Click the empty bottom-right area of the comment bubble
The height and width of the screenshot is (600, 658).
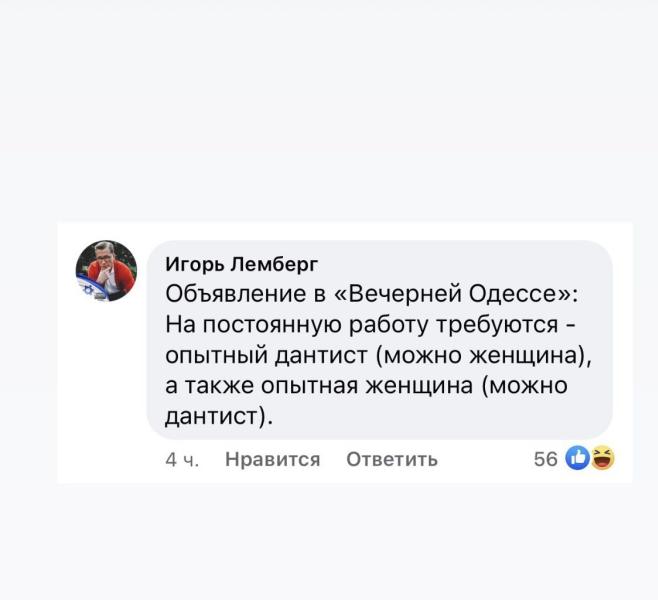click(x=500, y=418)
